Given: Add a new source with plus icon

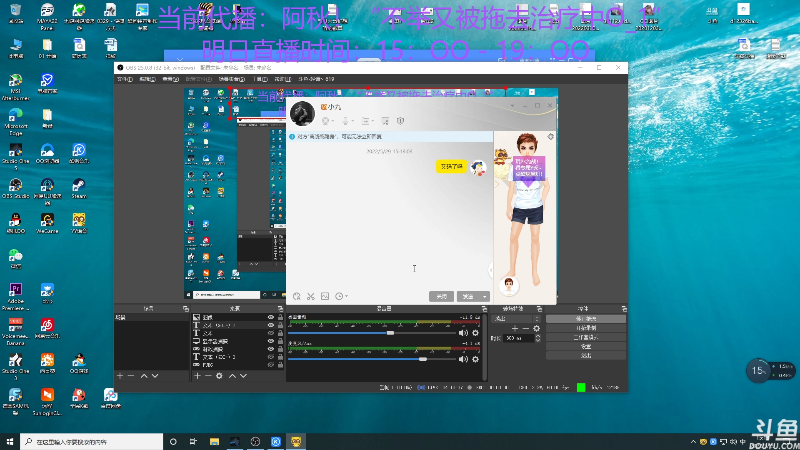Looking at the screenshot, I should (197, 376).
